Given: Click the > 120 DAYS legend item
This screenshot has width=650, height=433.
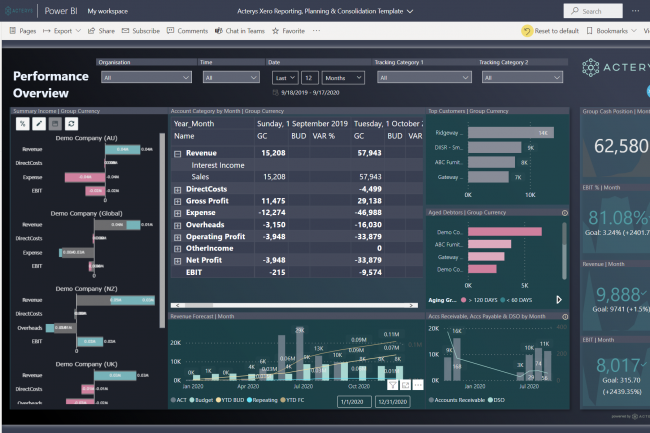Looking at the screenshot, I should click(479, 300).
